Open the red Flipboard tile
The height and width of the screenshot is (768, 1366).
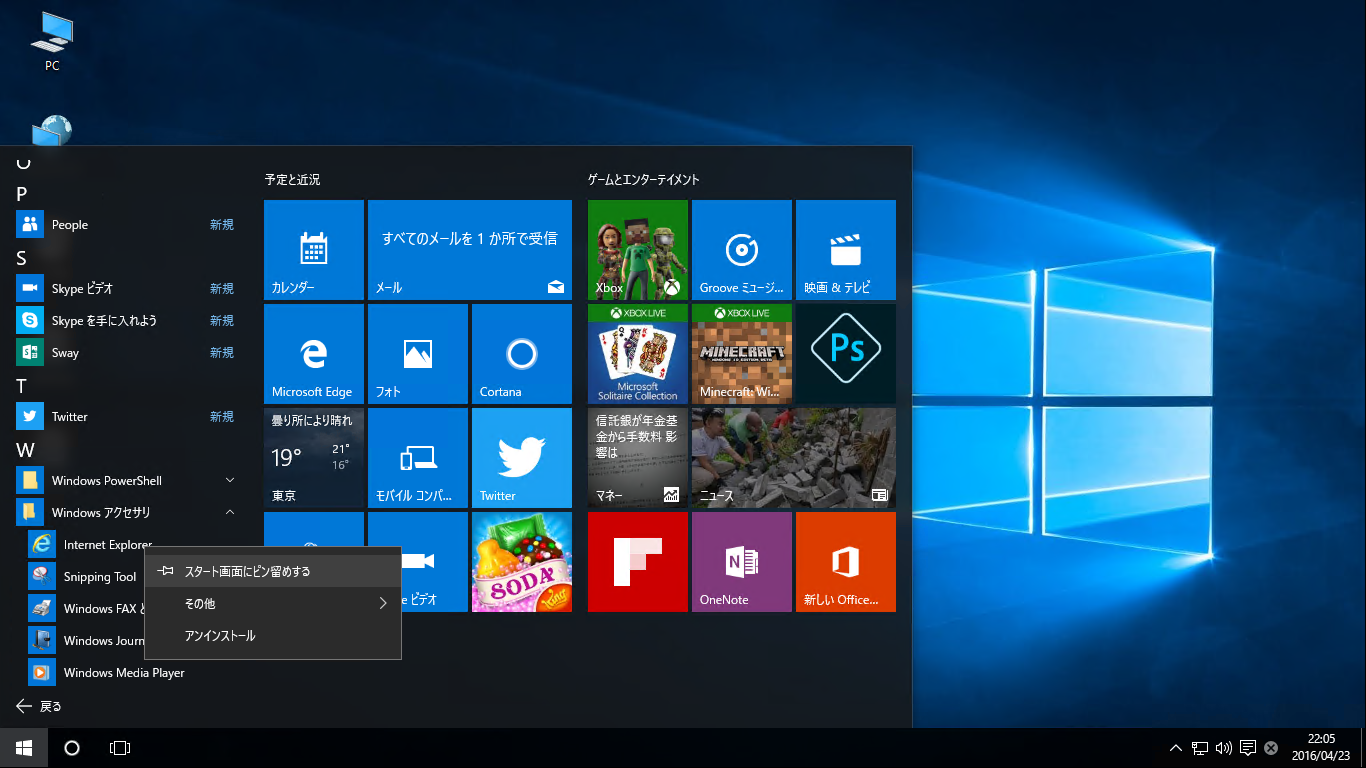(x=638, y=562)
